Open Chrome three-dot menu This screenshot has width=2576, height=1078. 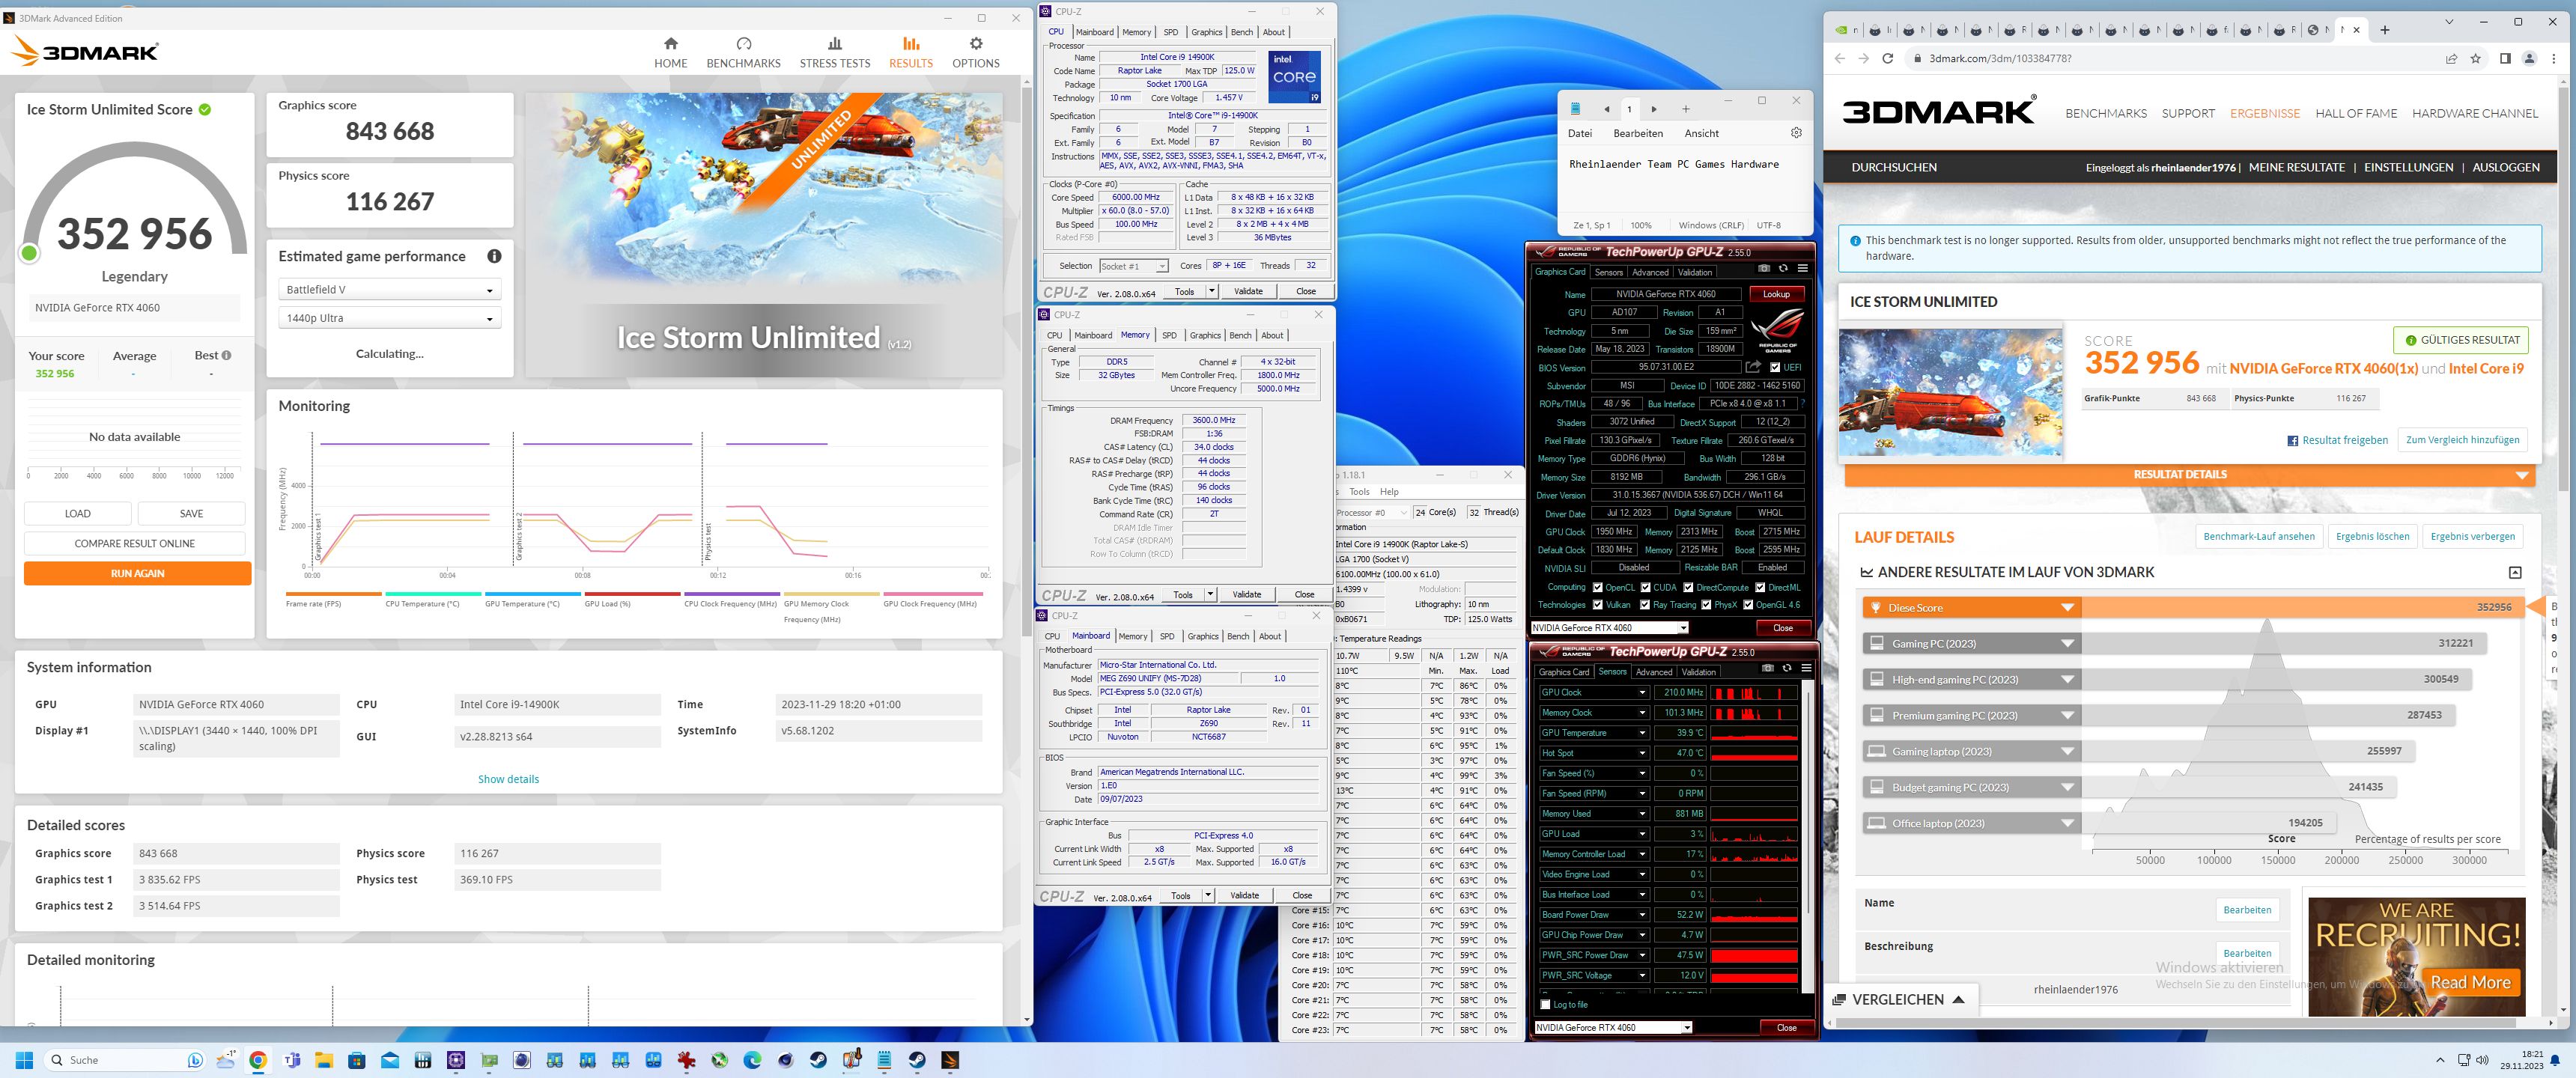(2554, 58)
